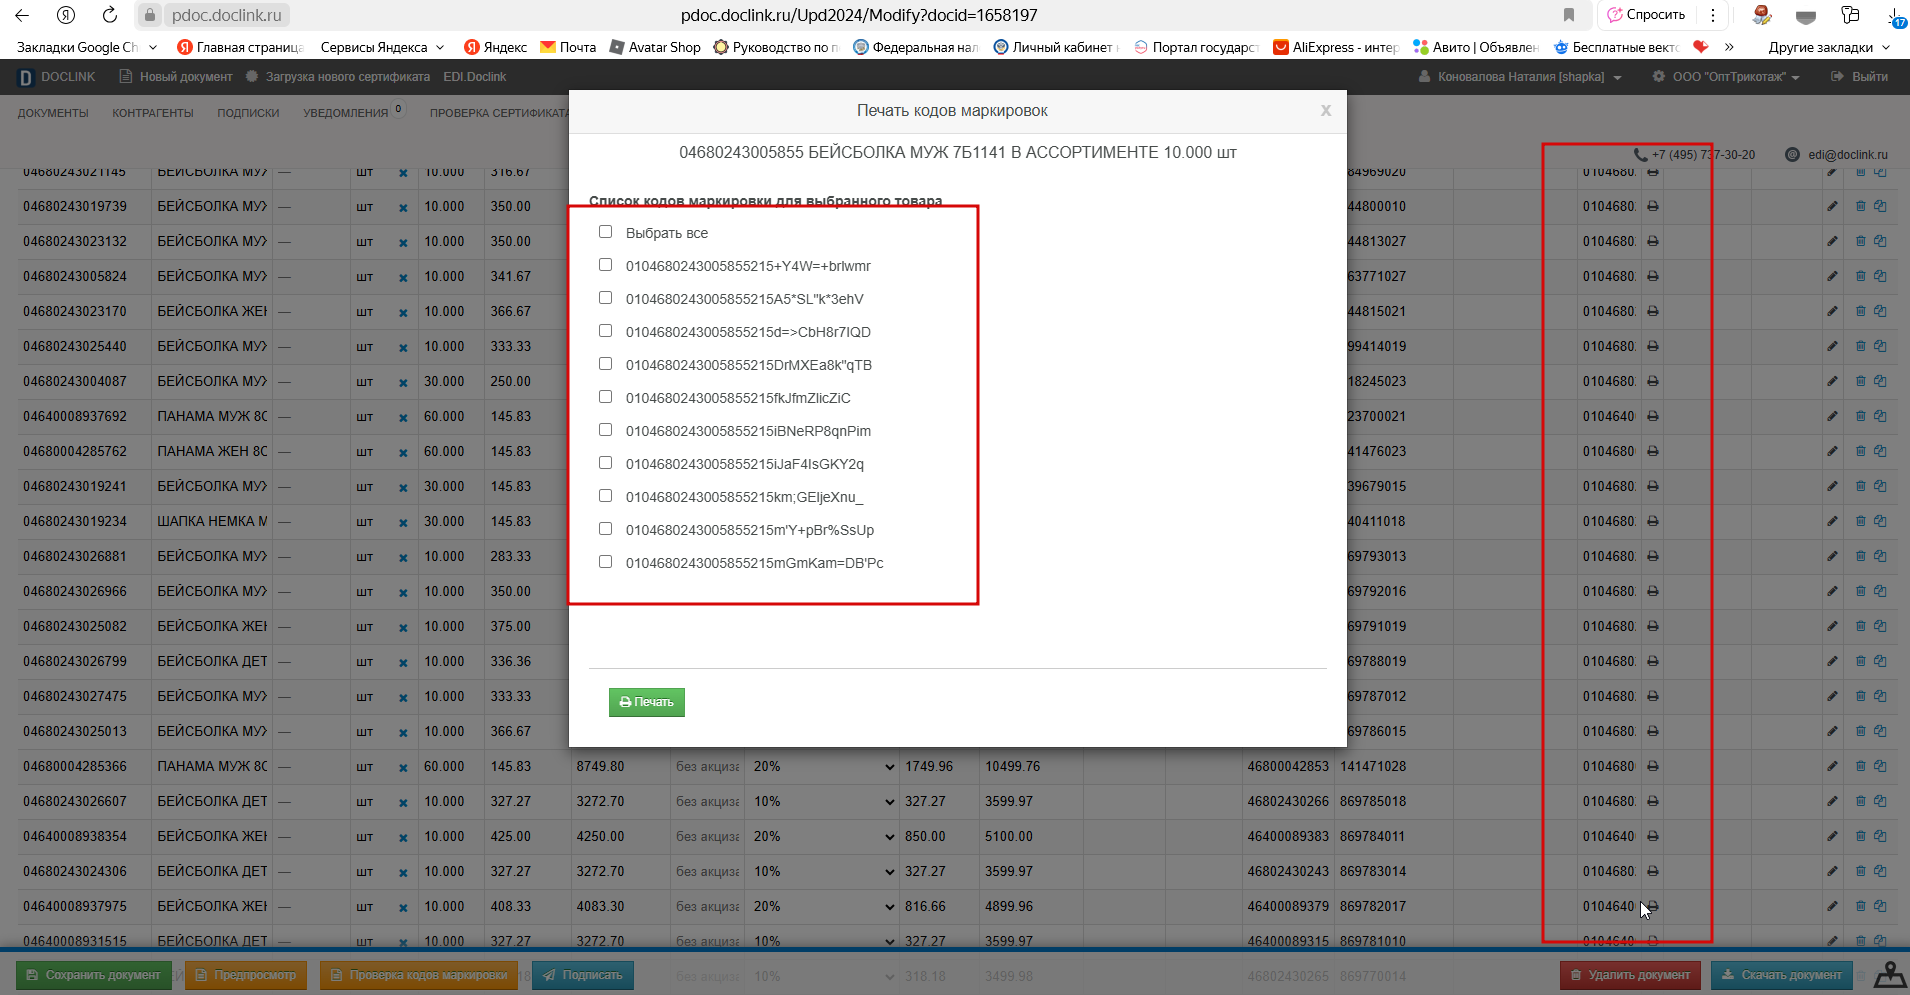Go back with browser back arrow
The width and height of the screenshot is (1910, 995).
[x=22, y=15]
